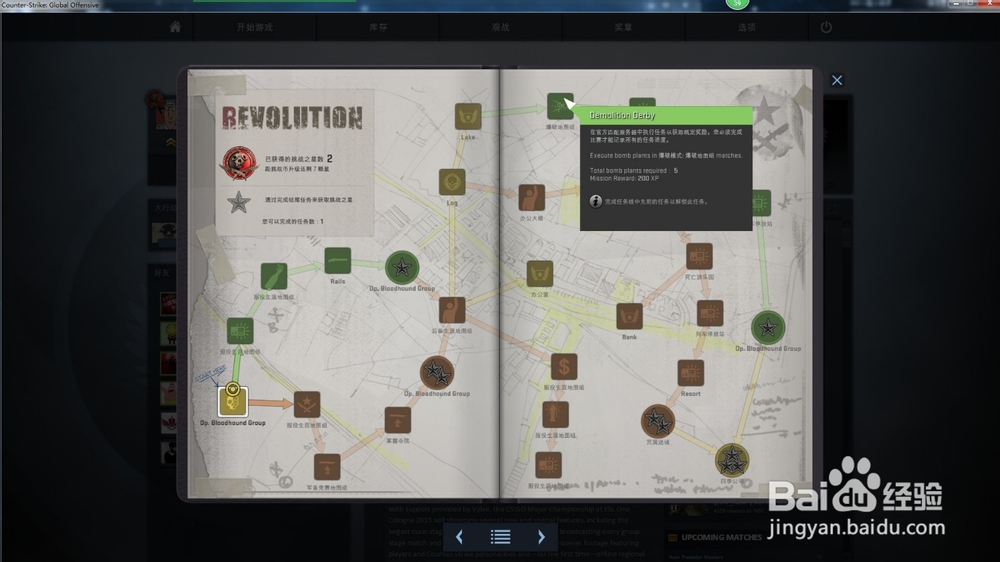
Task: Click the yellow START HERE mission node
Action: point(233,402)
